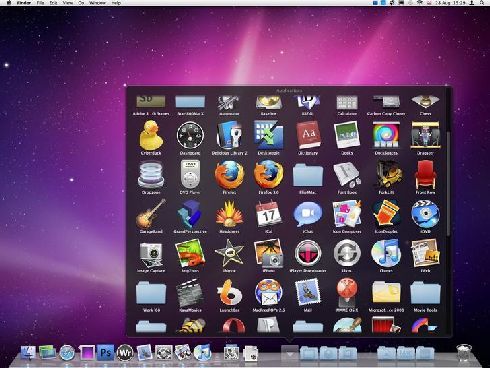Open the Edit menu

(x=53, y=3)
